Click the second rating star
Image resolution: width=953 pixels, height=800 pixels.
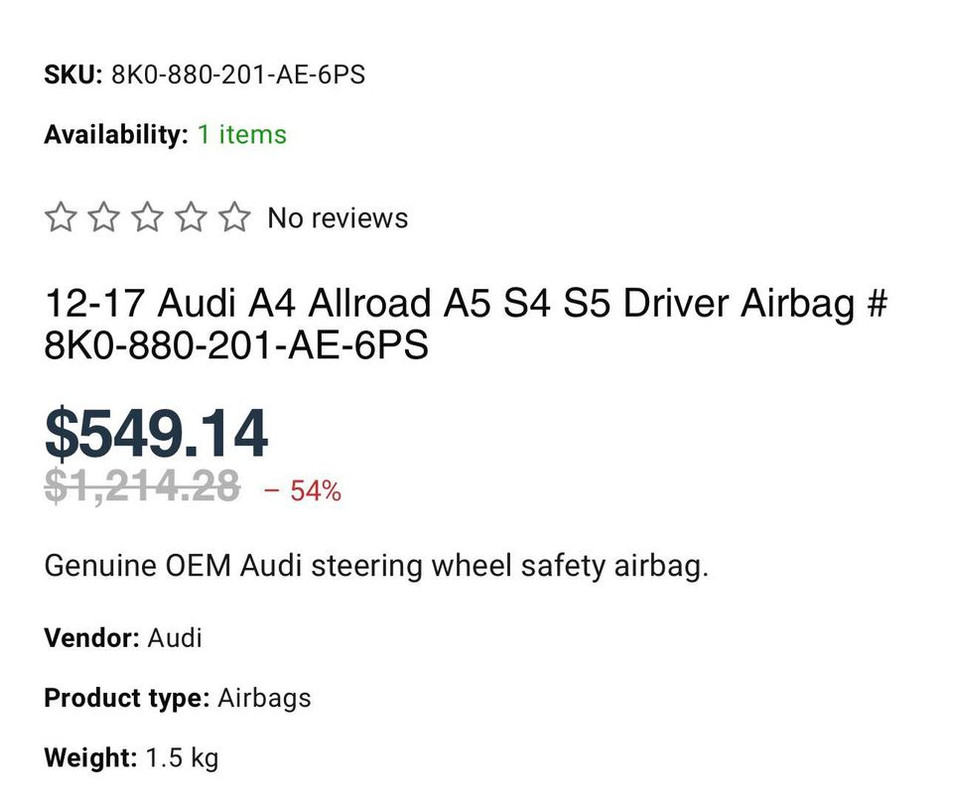pyautogui.click(x=104, y=218)
